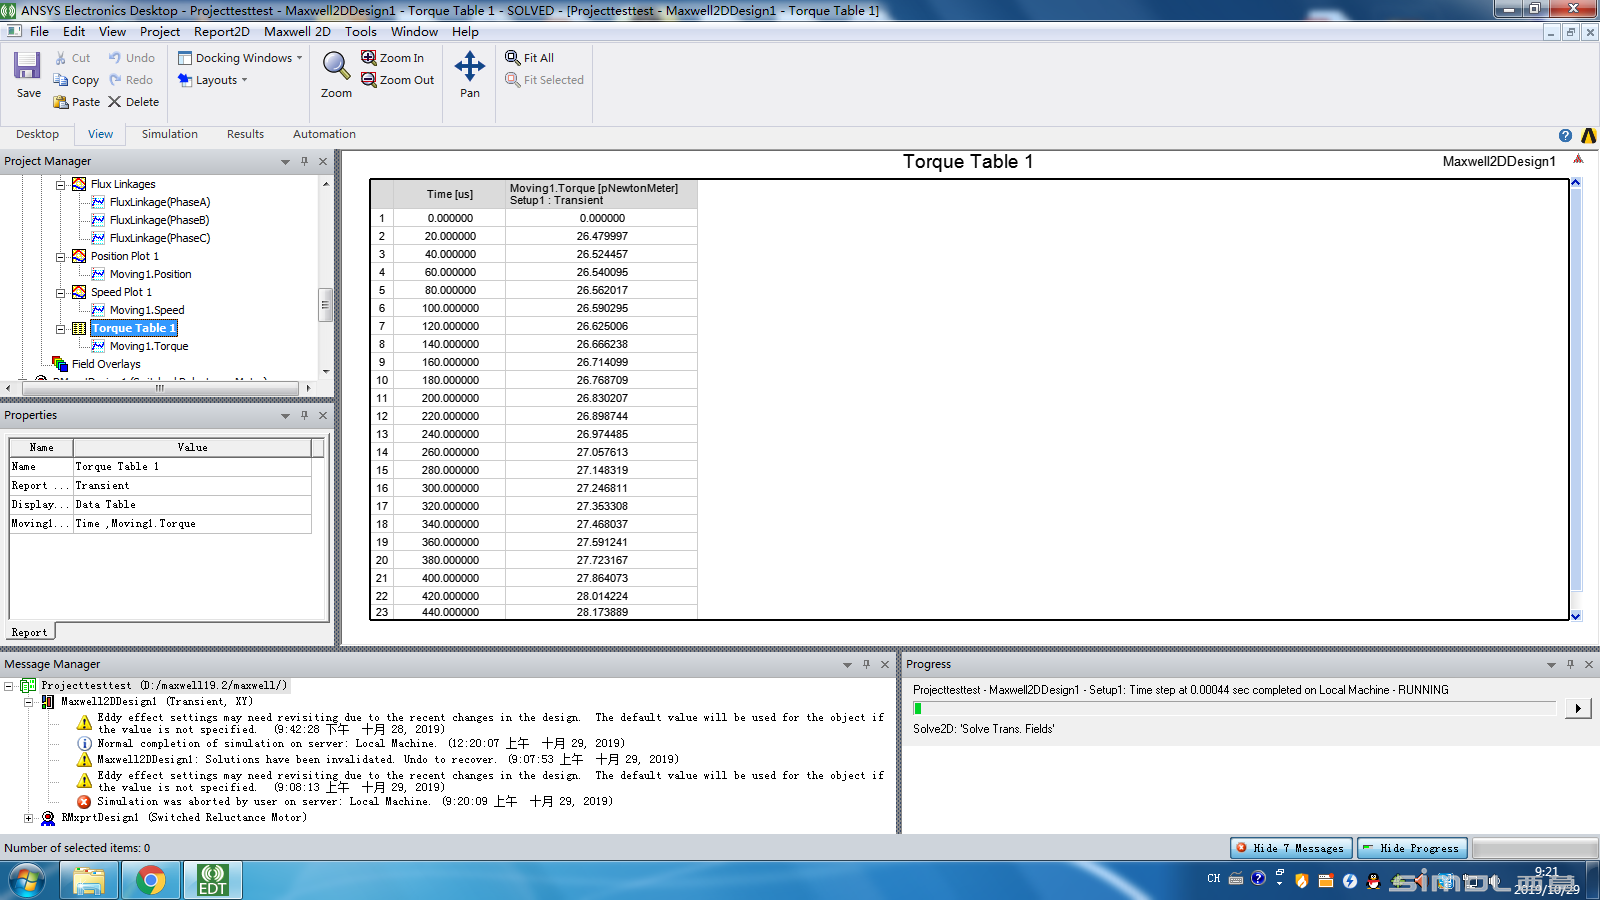This screenshot has height=900, width=1600.
Task: Open the Tools menu
Action: point(361,32)
